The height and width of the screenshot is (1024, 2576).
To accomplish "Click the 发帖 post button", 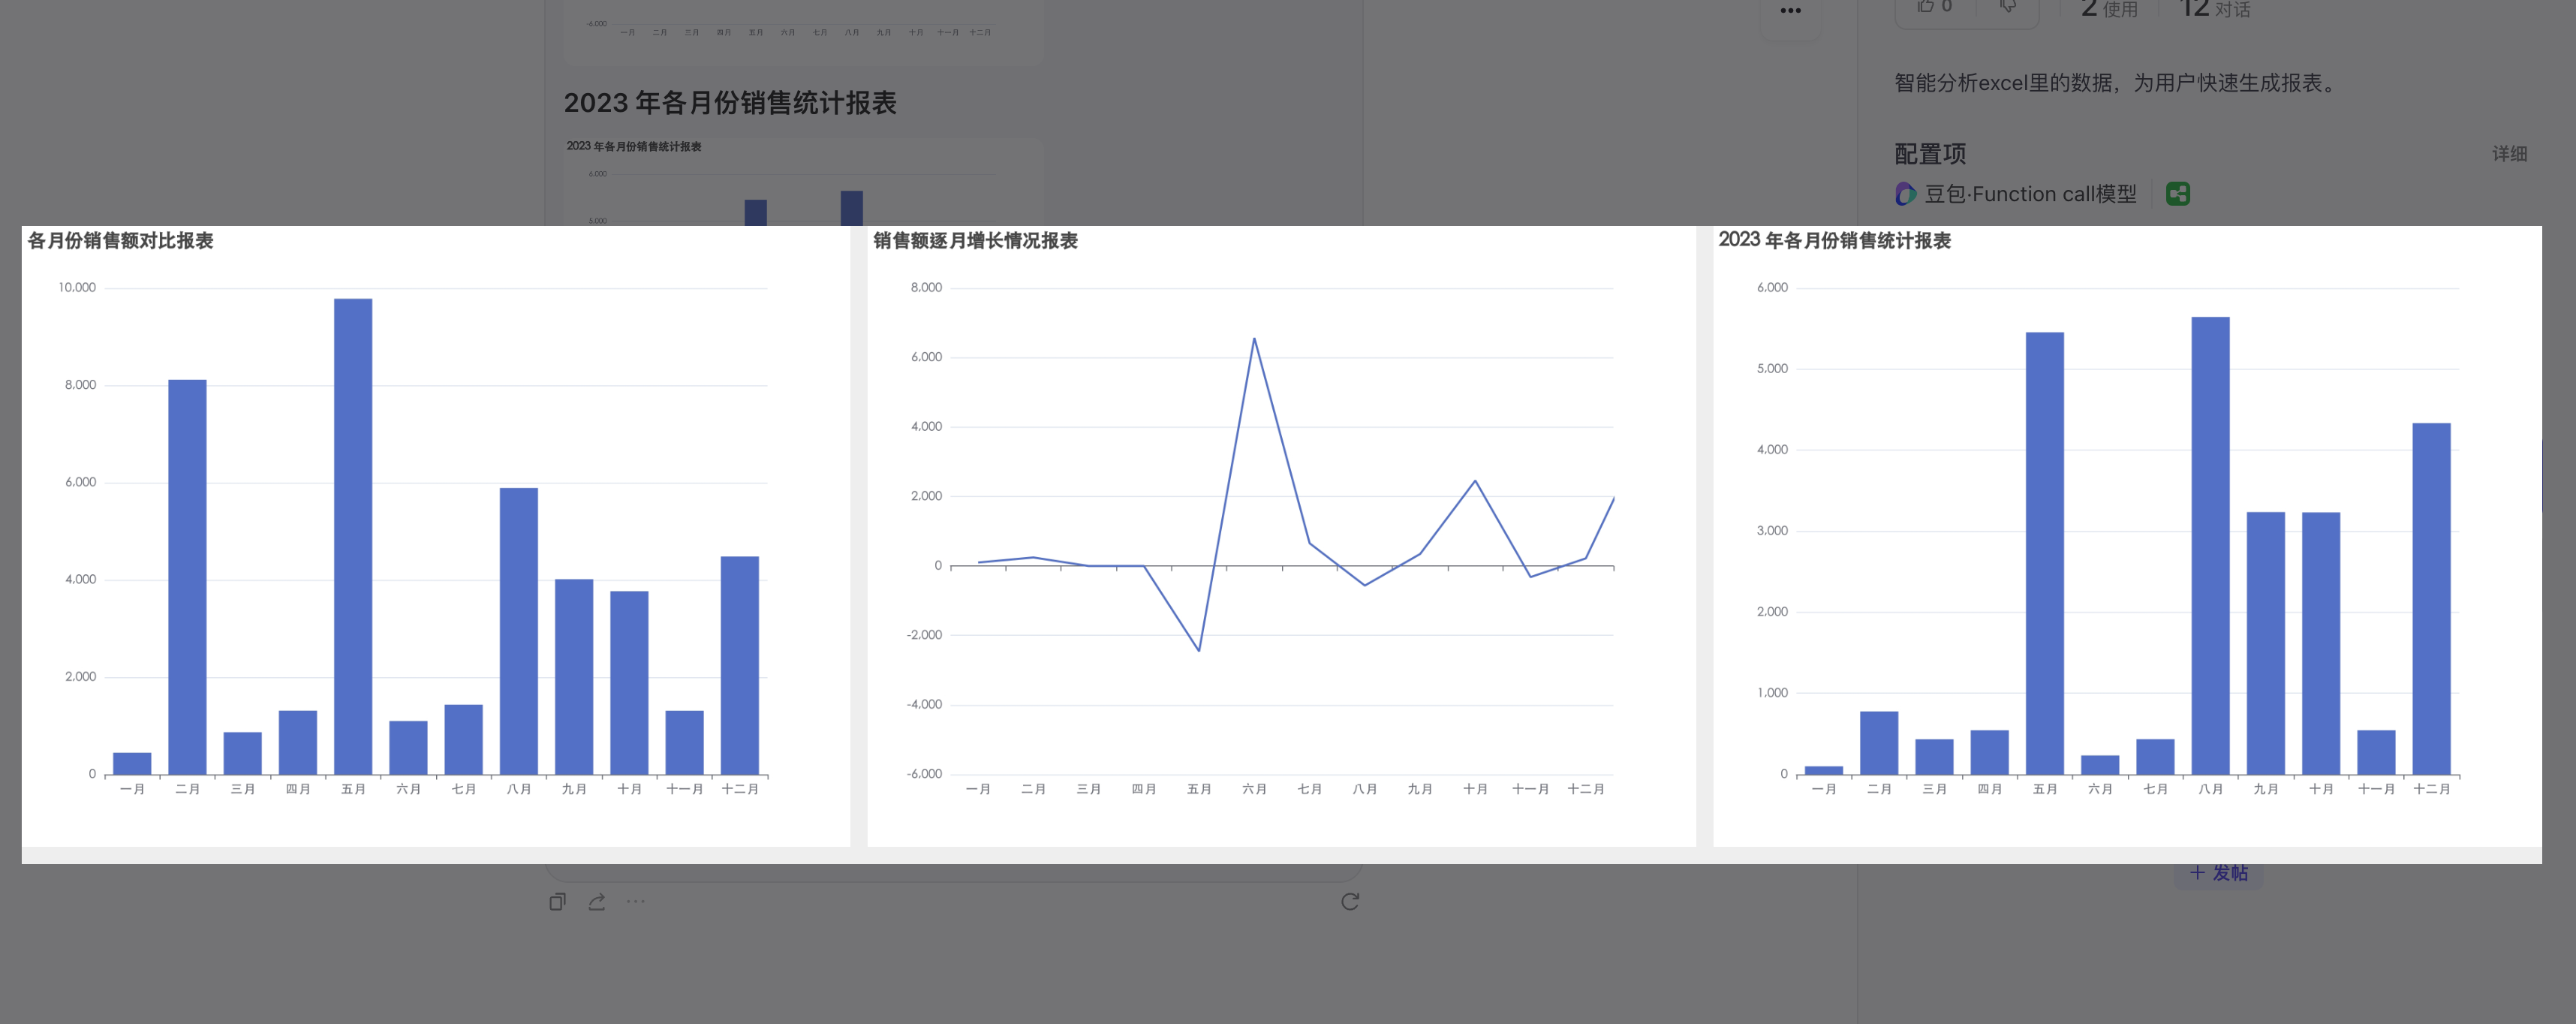I will point(2218,873).
